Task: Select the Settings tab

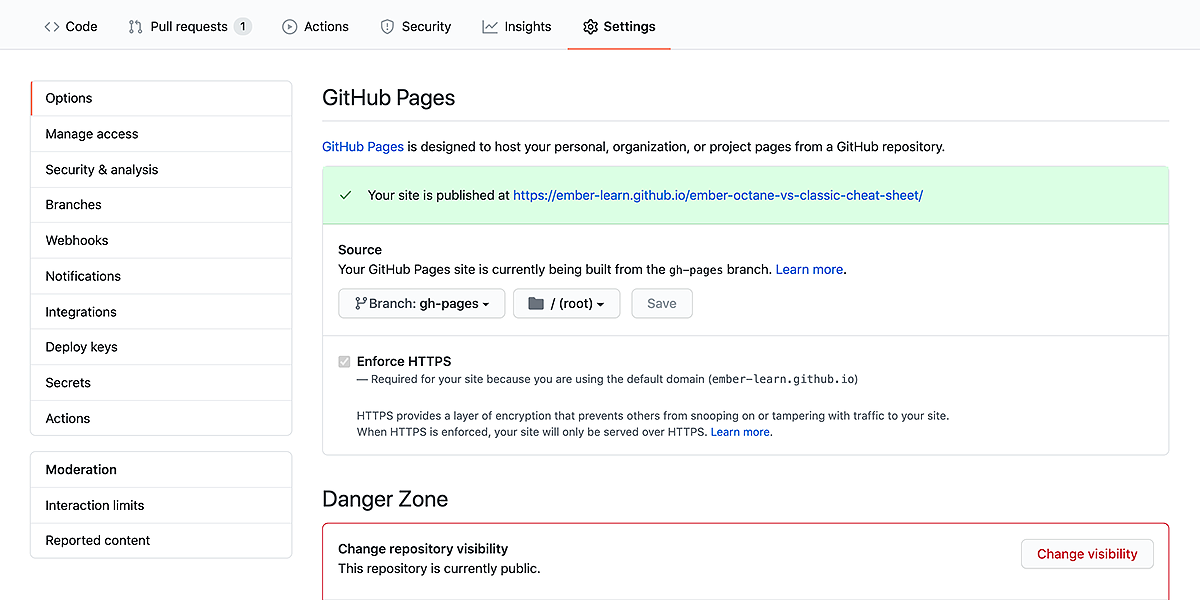Action: 619,26
